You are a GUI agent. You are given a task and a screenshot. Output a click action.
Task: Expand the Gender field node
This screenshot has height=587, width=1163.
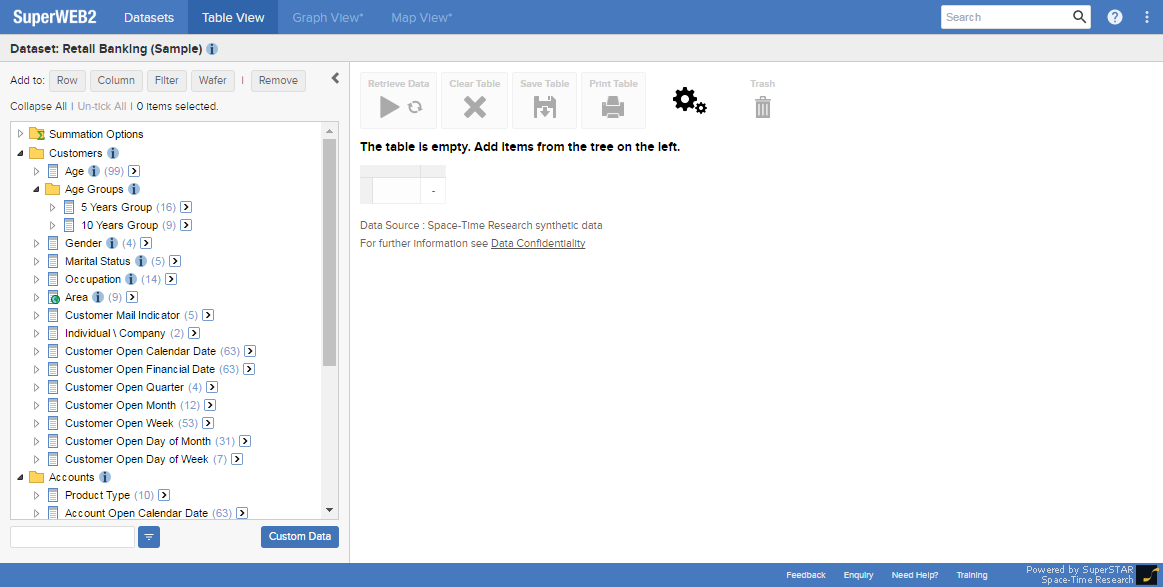(37, 243)
